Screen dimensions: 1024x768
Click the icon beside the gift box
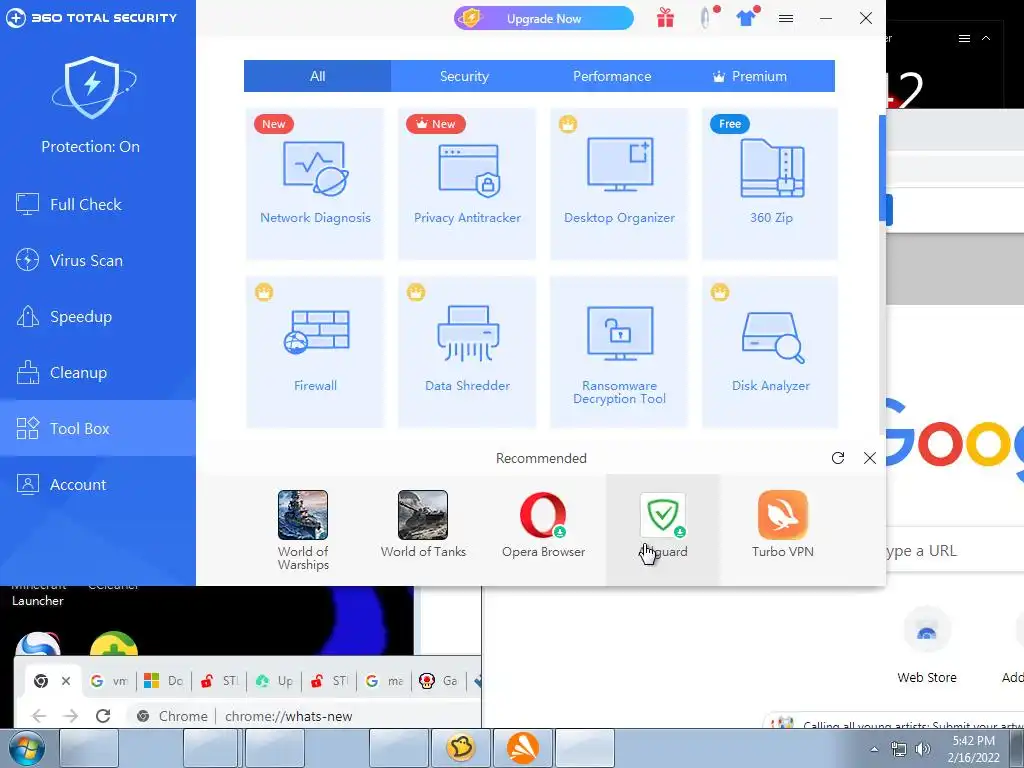pos(705,18)
